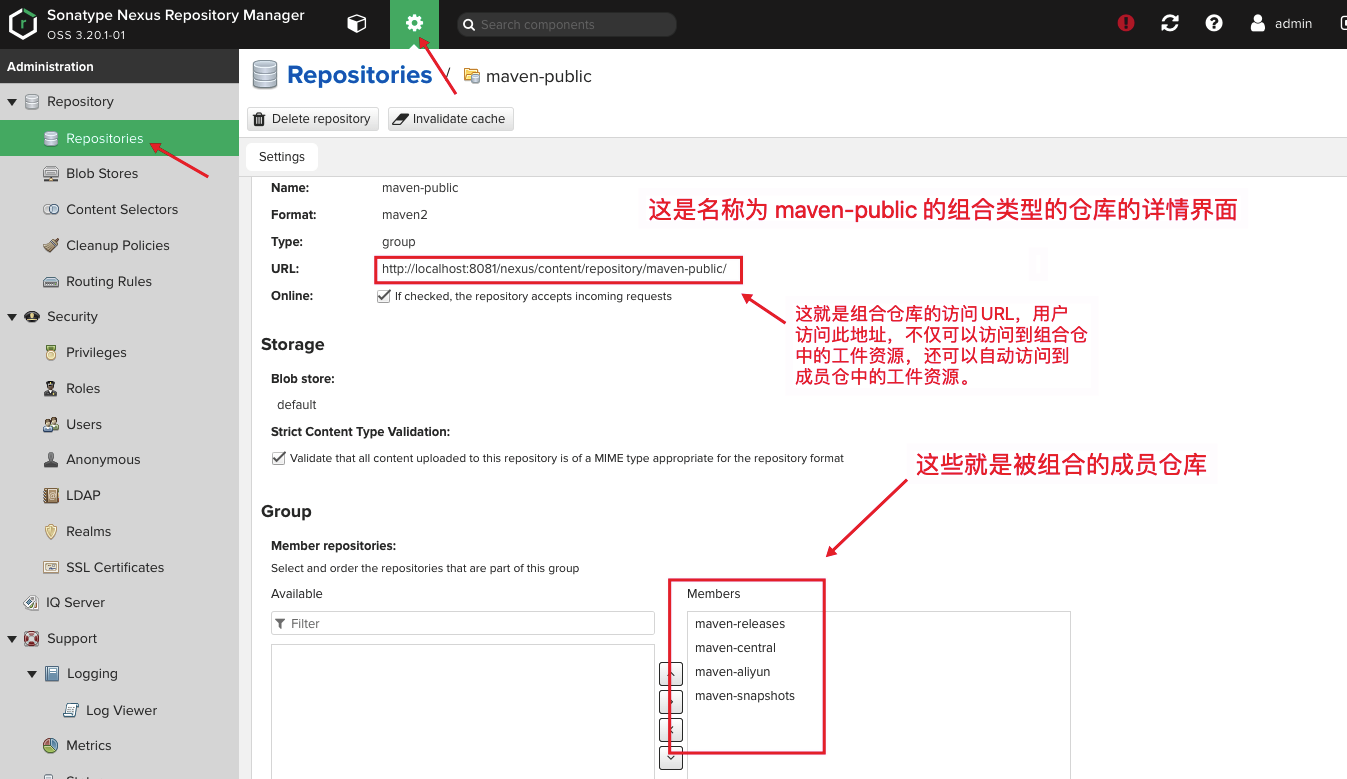Click the Content Selectors icon
Screen dimensions: 1347x779
point(51,209)
